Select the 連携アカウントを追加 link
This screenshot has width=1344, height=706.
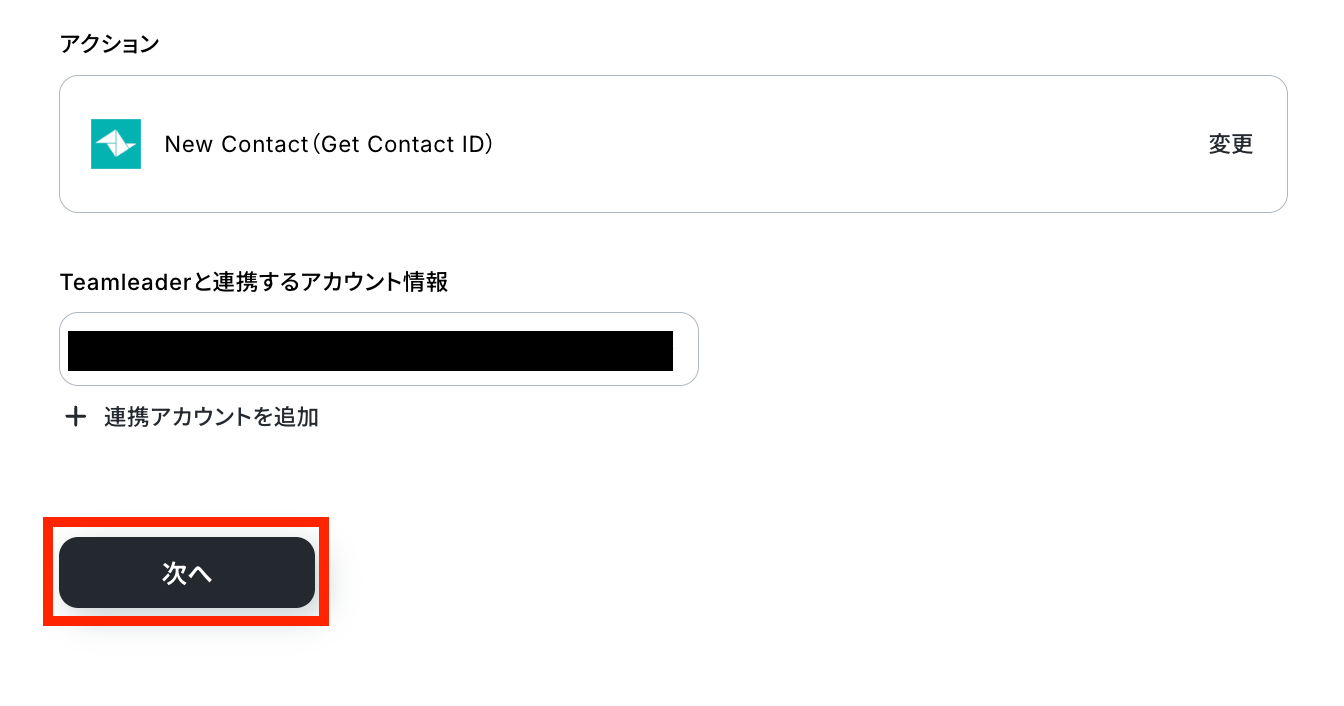coord(211,417)
